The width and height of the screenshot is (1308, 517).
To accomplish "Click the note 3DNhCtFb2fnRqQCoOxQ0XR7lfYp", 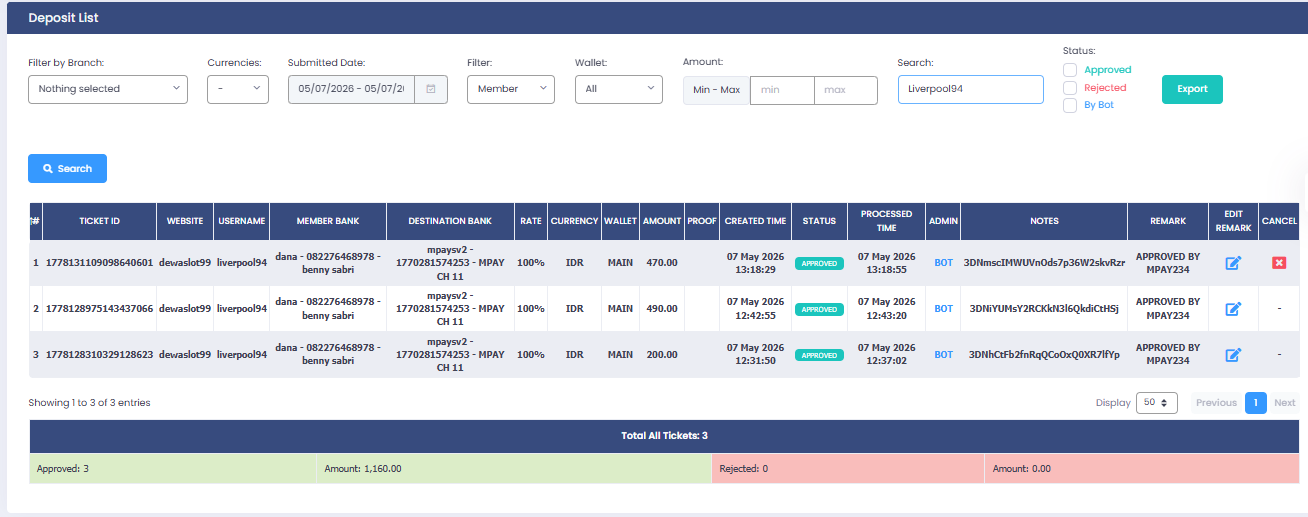I will [x=1044, y=355].
